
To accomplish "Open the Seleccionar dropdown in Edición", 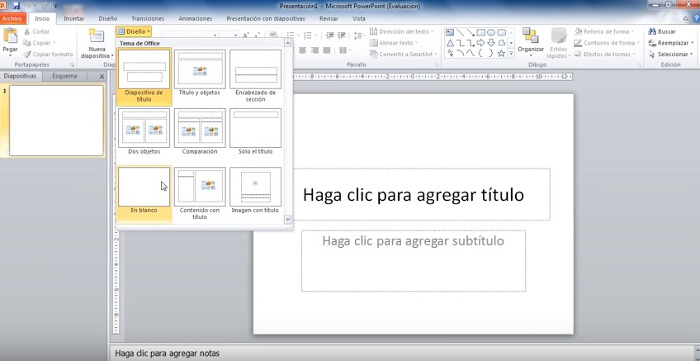I will pyautogui.click(x=671, y=54).
